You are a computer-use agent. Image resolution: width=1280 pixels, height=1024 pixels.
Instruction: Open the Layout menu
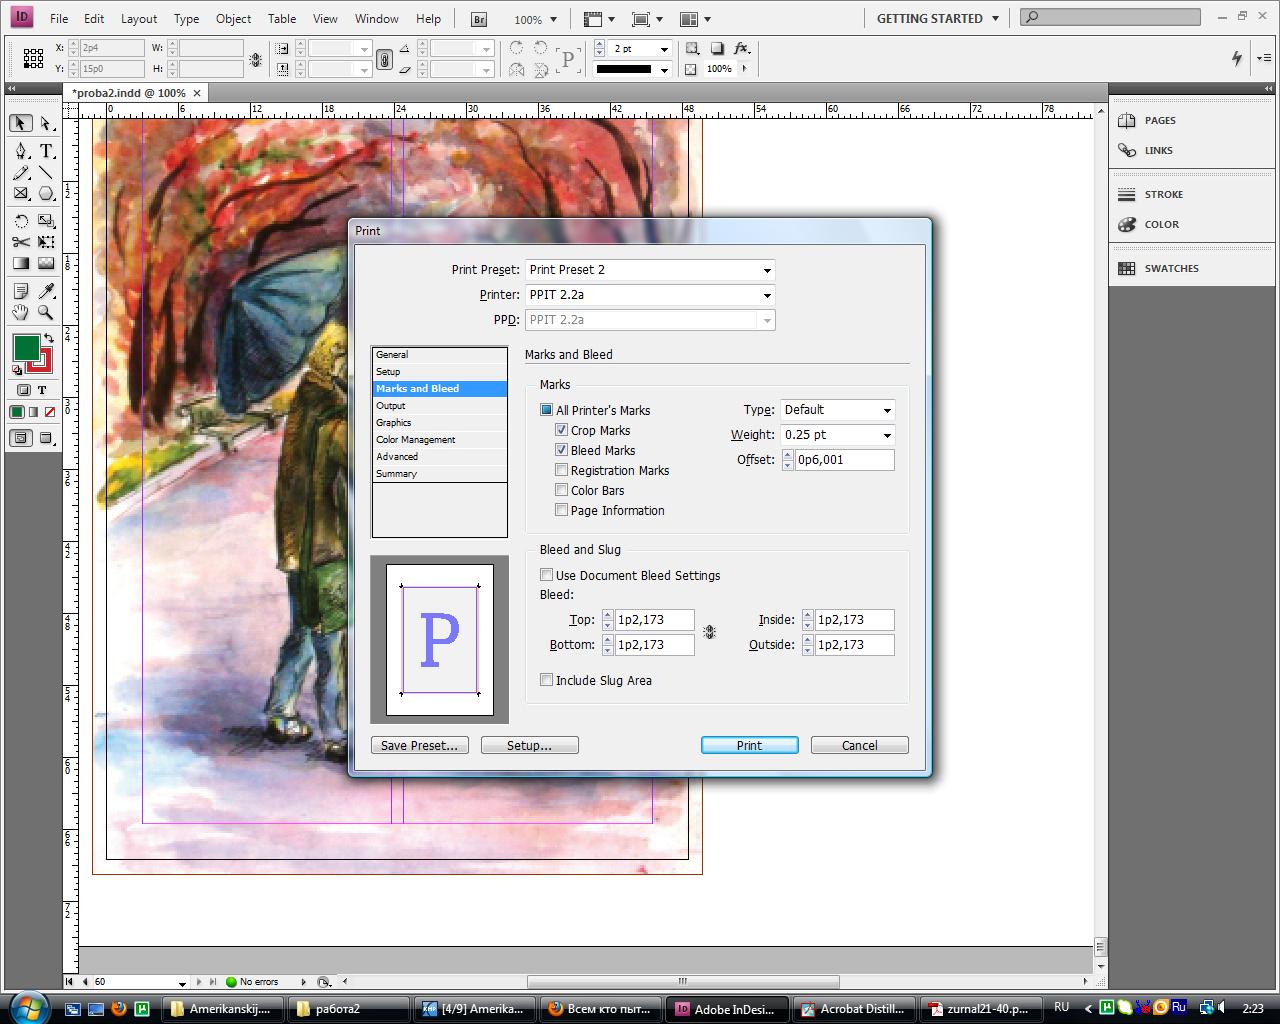(x=139, y=19)
